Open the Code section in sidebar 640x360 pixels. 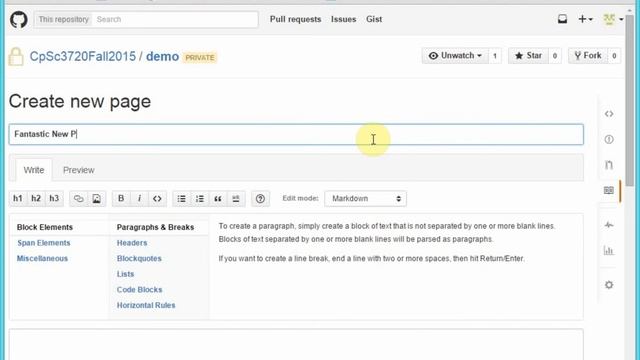click(x=609, y=114)
